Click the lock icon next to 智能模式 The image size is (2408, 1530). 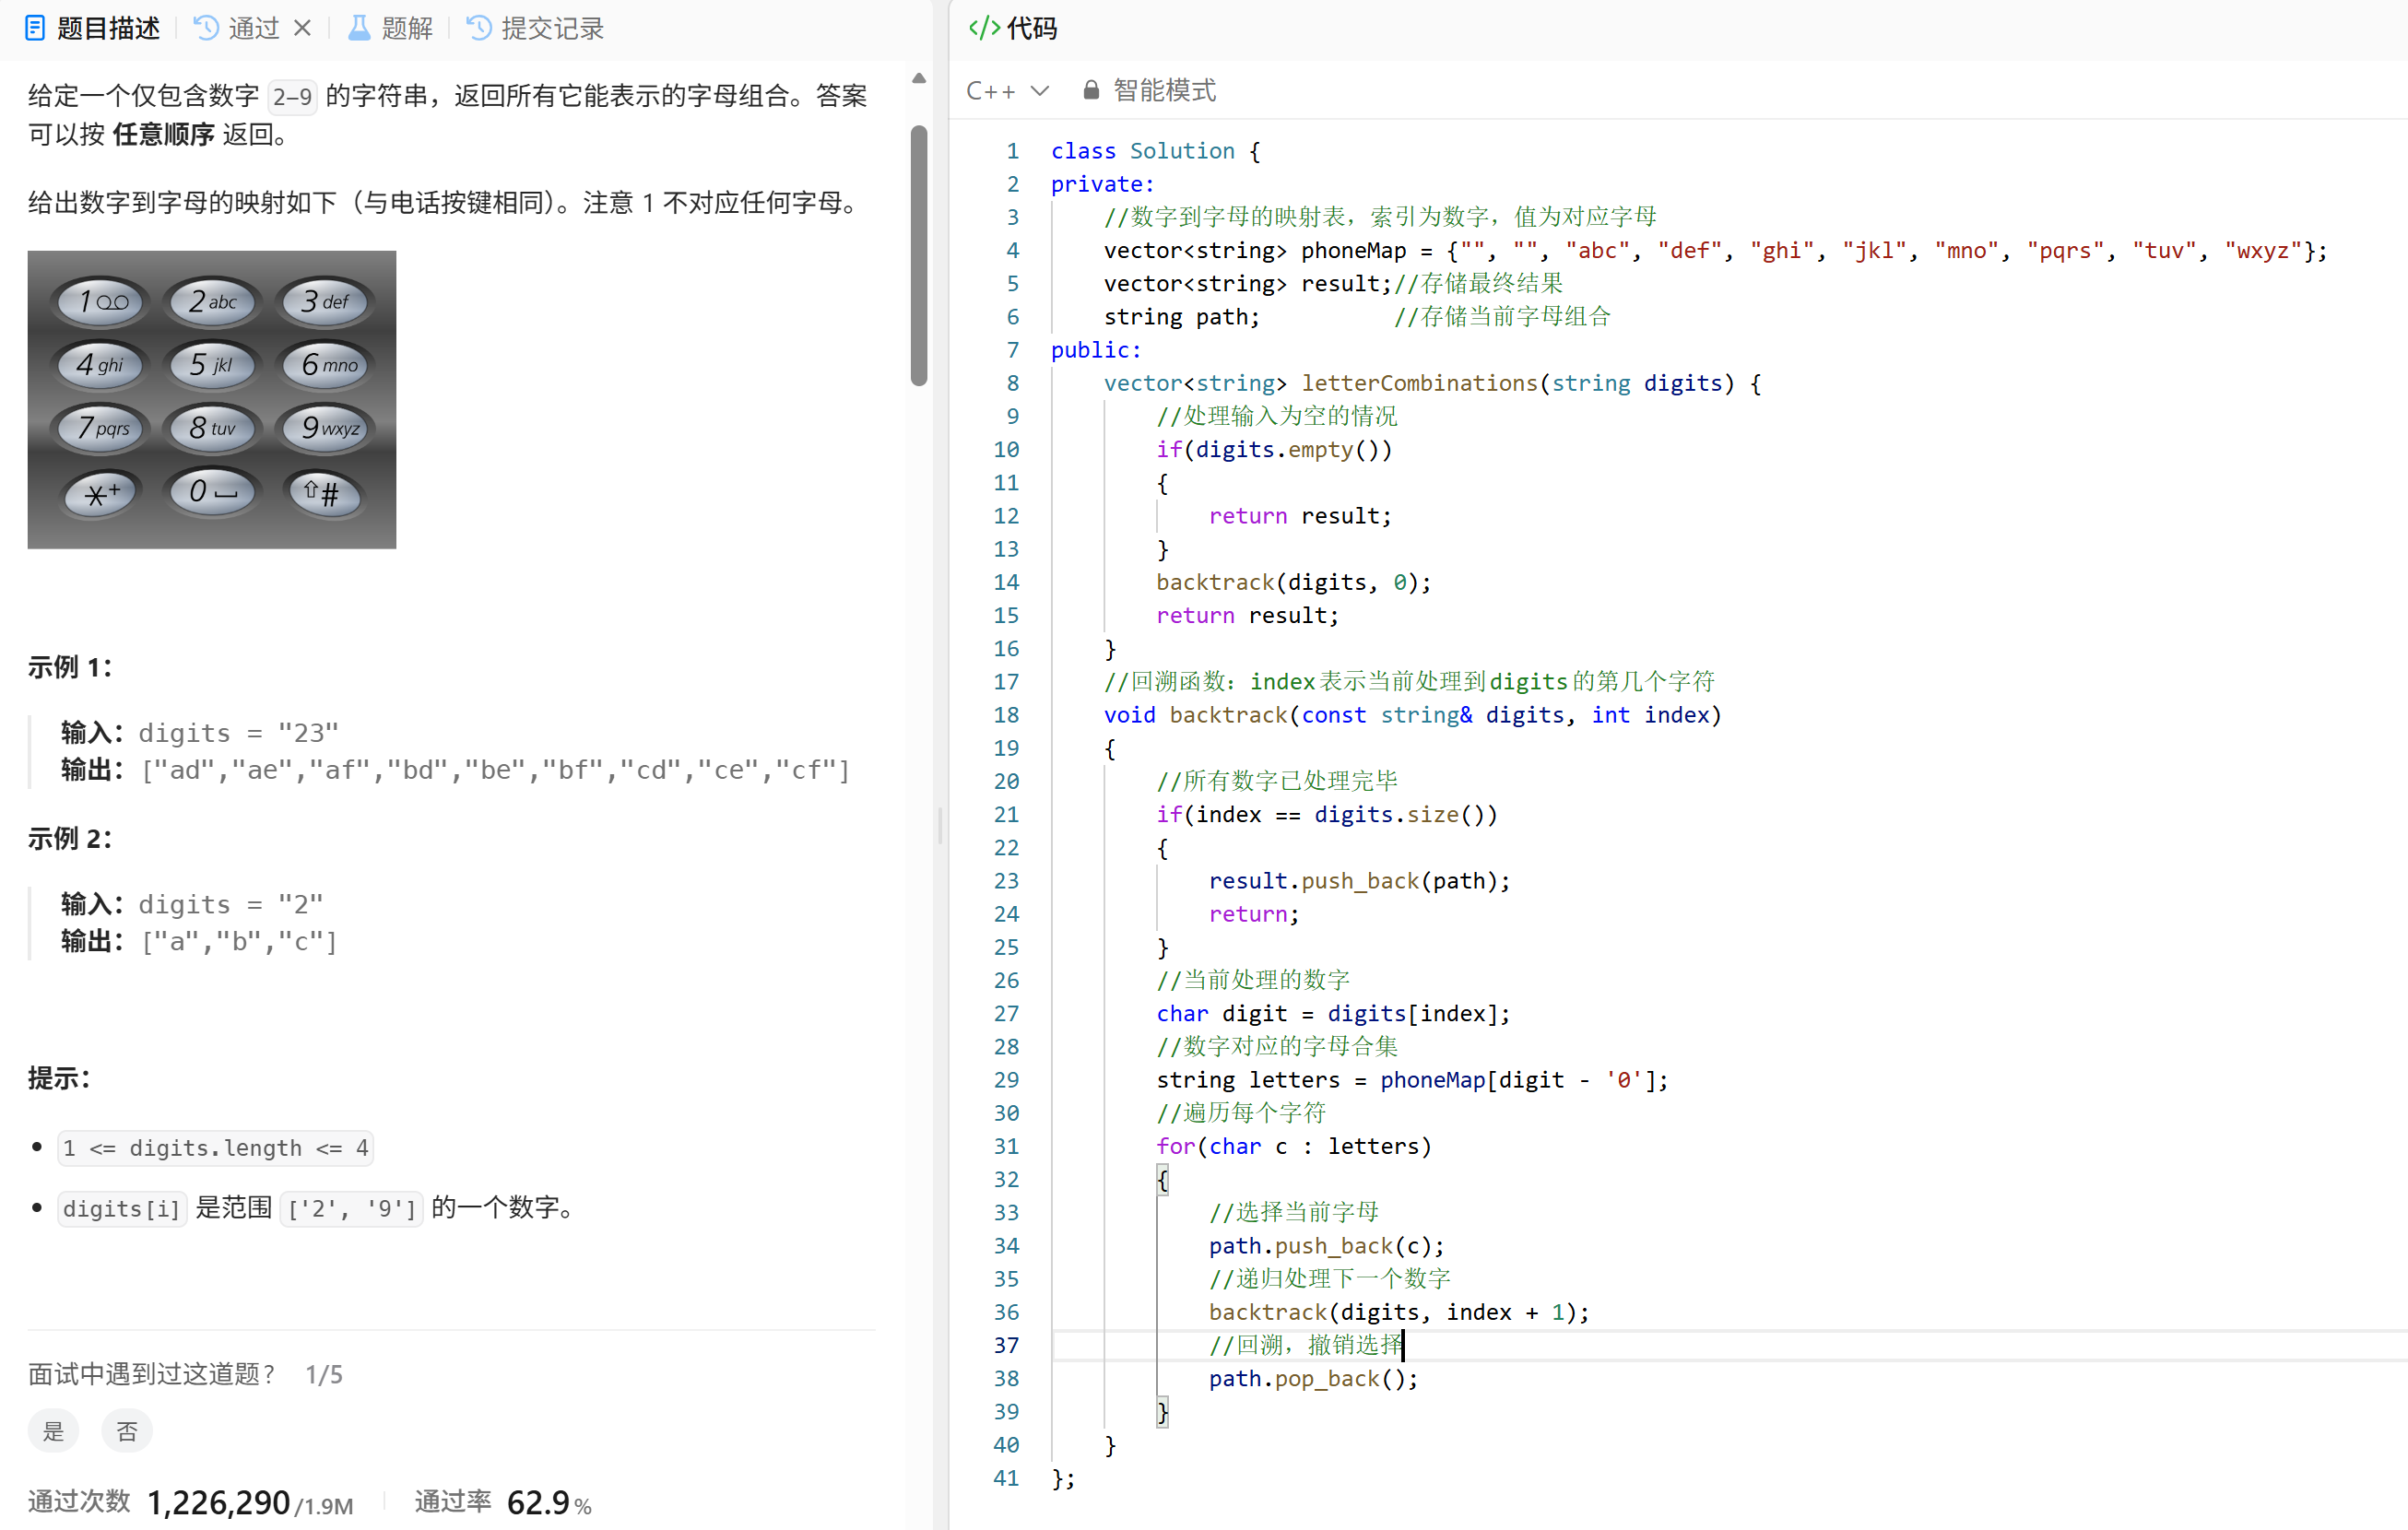[1091, 91]
